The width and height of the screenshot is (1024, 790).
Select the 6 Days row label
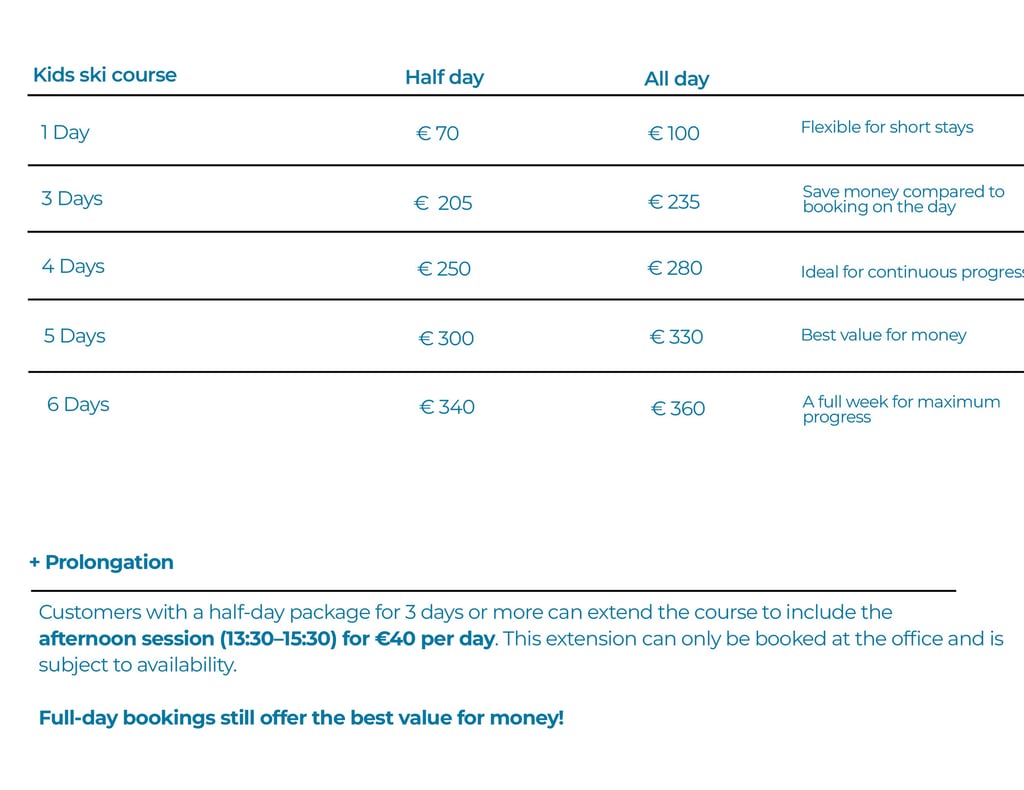pos(78,405)
